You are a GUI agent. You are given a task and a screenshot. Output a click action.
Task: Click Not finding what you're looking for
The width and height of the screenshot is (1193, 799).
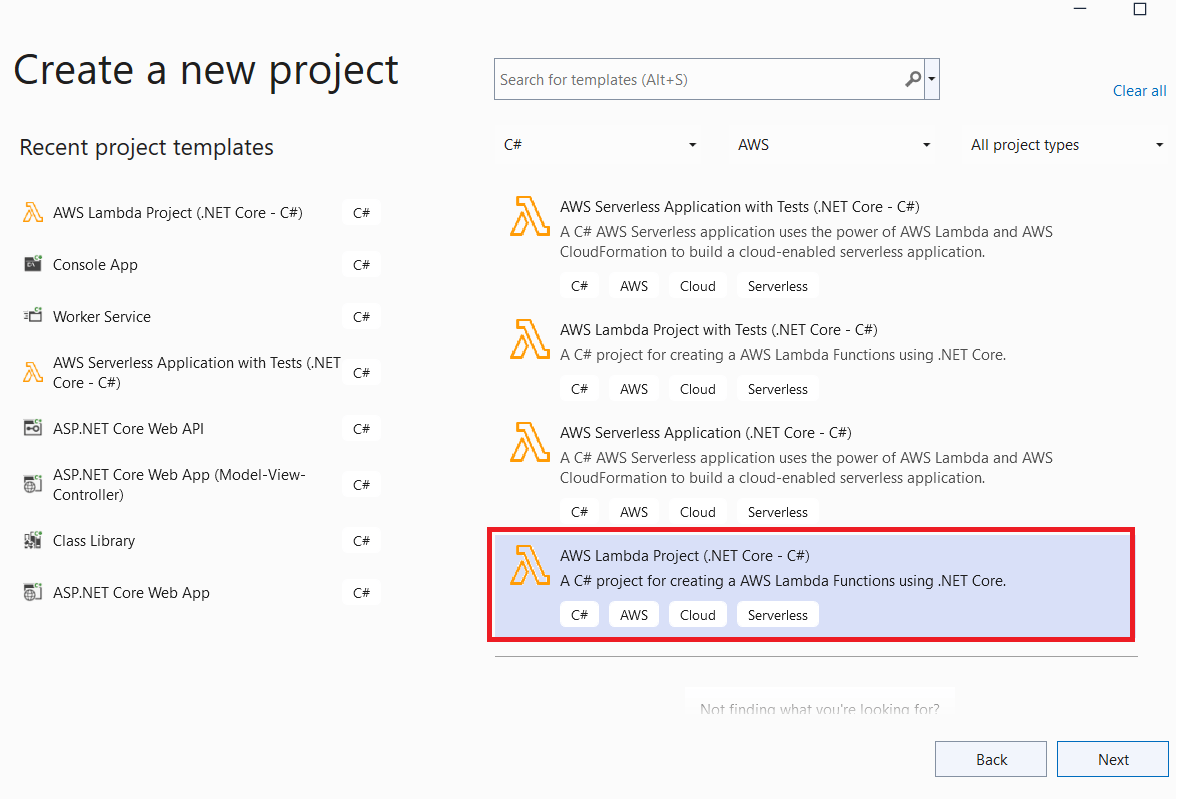click(819, 708)
